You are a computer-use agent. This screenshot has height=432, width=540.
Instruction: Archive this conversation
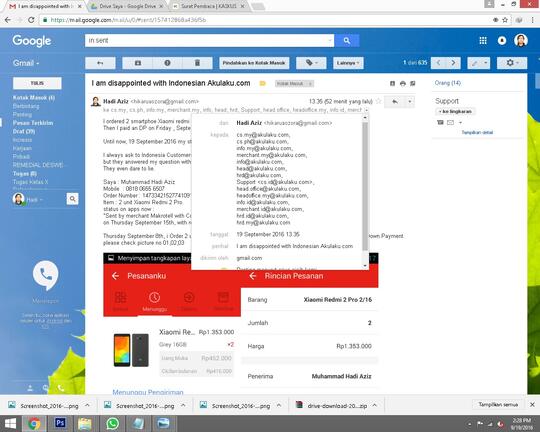tap(138, 63)
